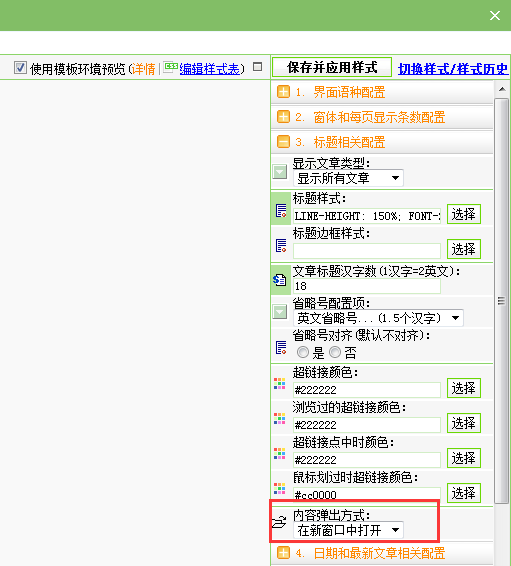Select 是 for 省略号对齐
Viewport: 511px width, 566px height.
tap(303, 352)
